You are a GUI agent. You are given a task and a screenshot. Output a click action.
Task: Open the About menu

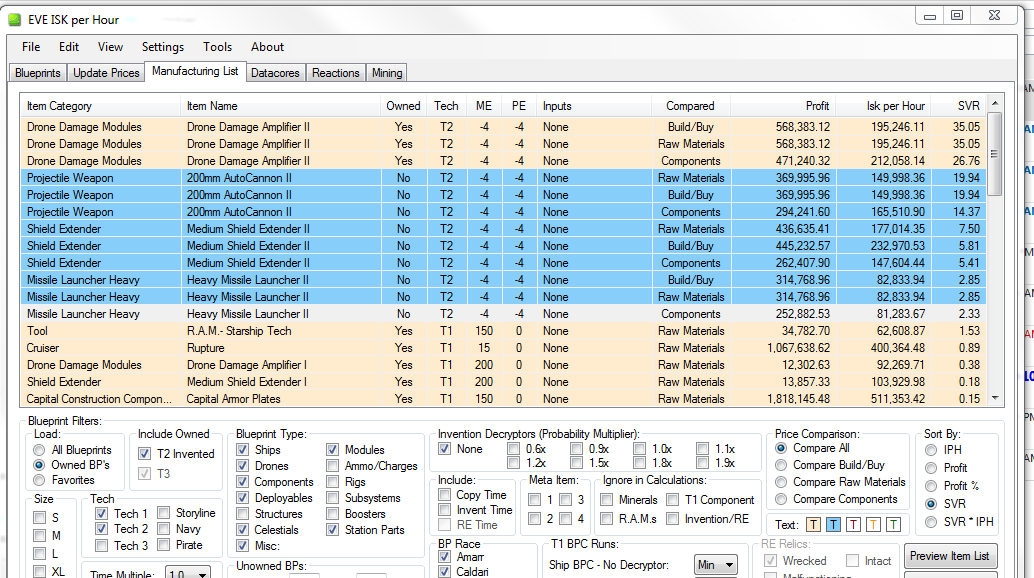click(267, 47)
